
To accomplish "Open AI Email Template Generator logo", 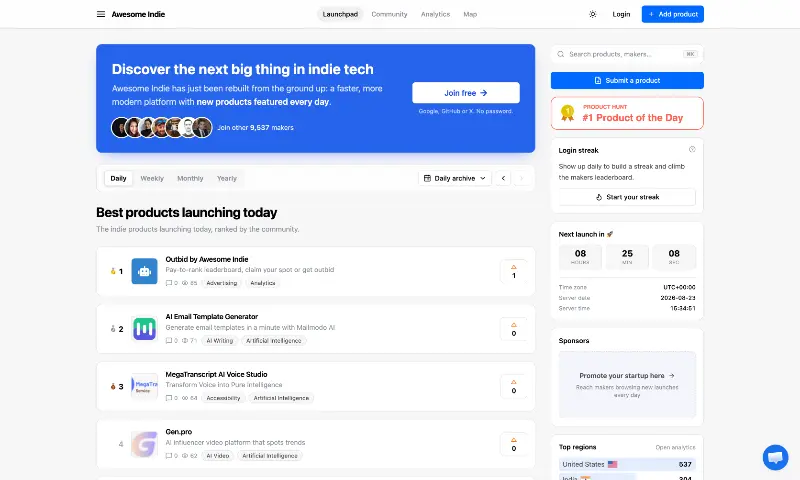I will click(x=144, y=329).
